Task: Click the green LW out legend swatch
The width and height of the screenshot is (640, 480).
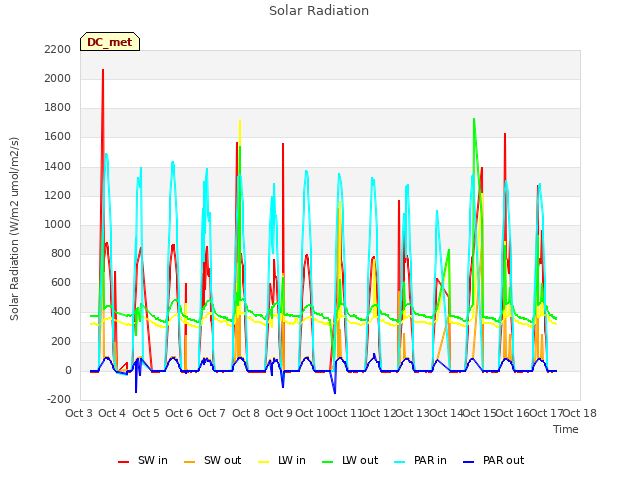Action: point(327,462)
